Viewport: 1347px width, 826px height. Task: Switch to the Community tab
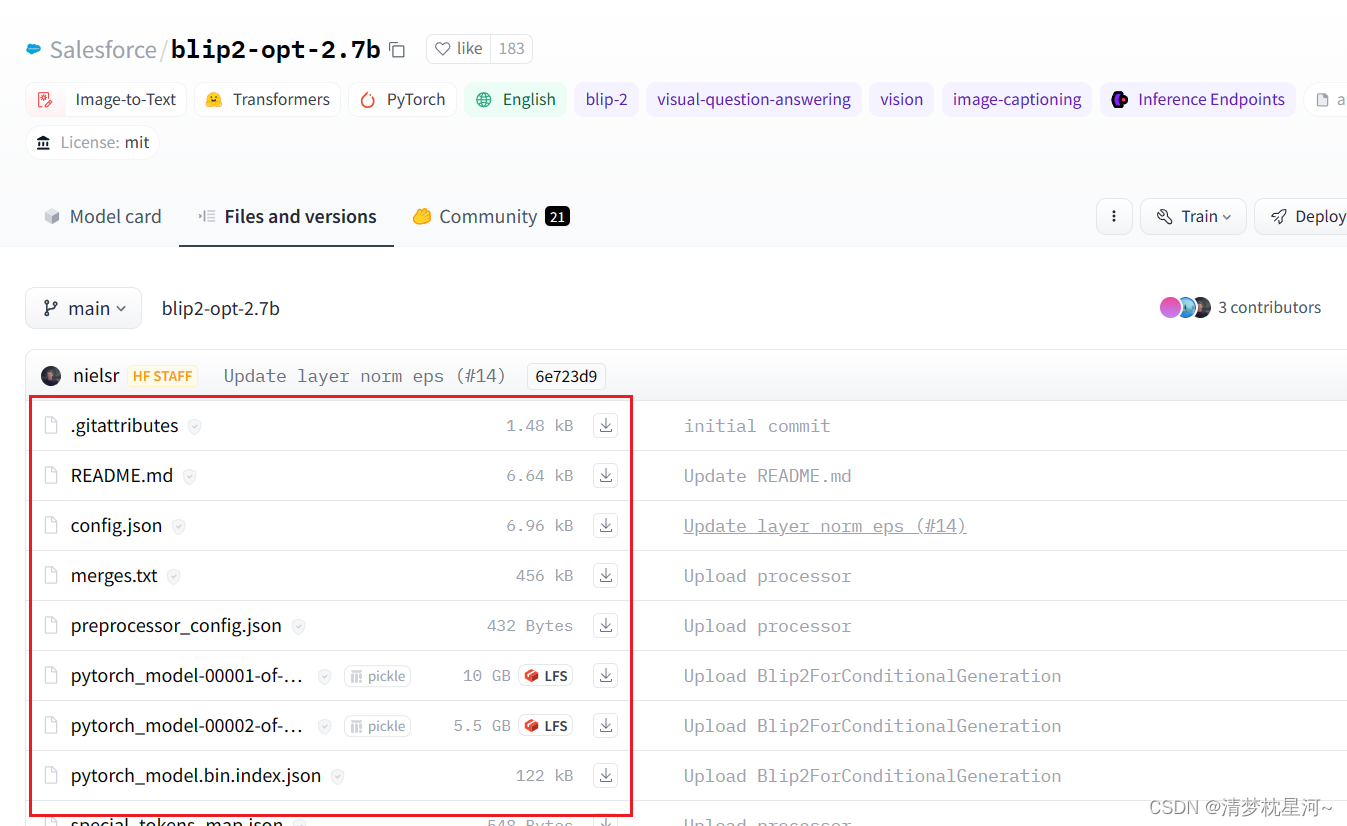coord(491,216)
